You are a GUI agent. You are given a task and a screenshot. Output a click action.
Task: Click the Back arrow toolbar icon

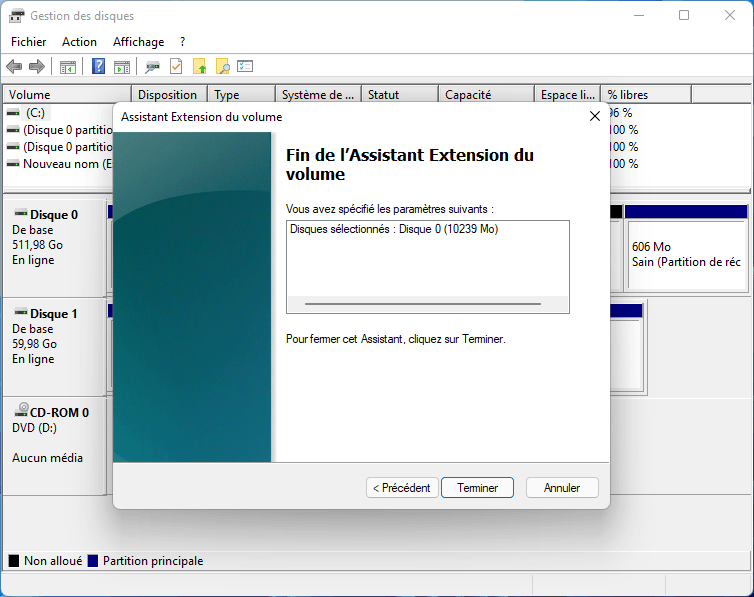click(x=14, y=67)
